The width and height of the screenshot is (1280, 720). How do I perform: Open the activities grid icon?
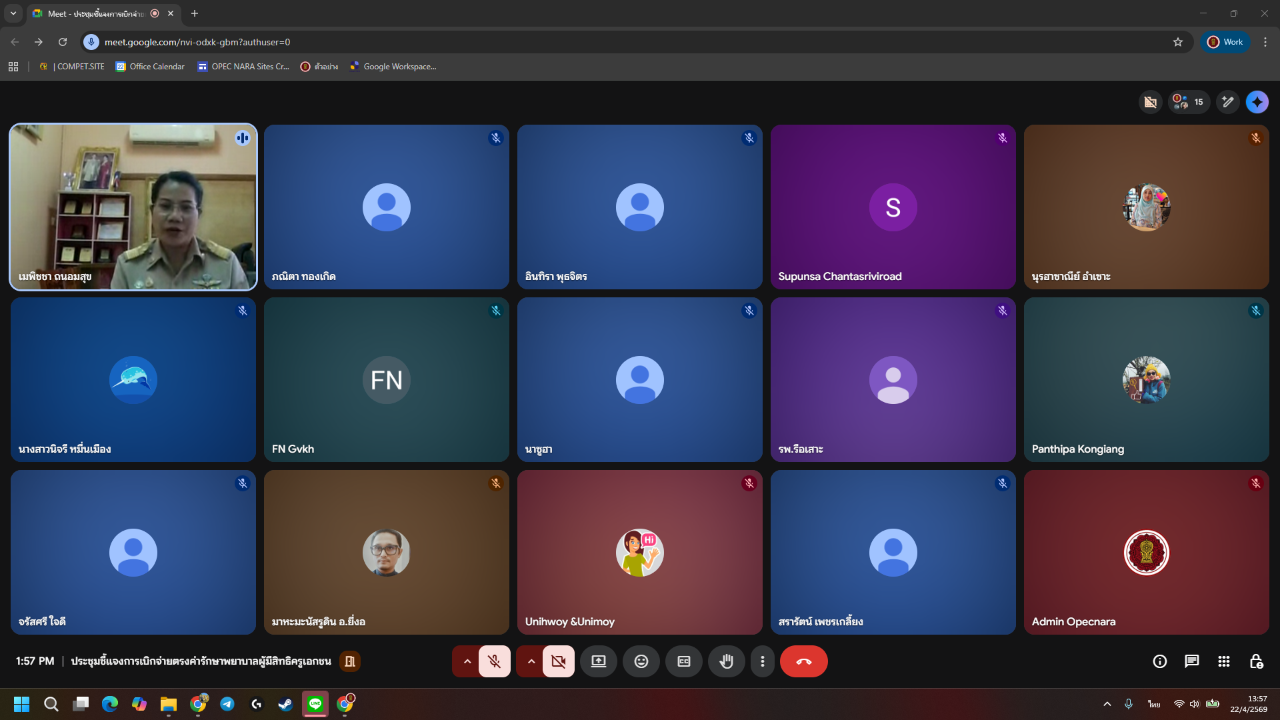1224,661
